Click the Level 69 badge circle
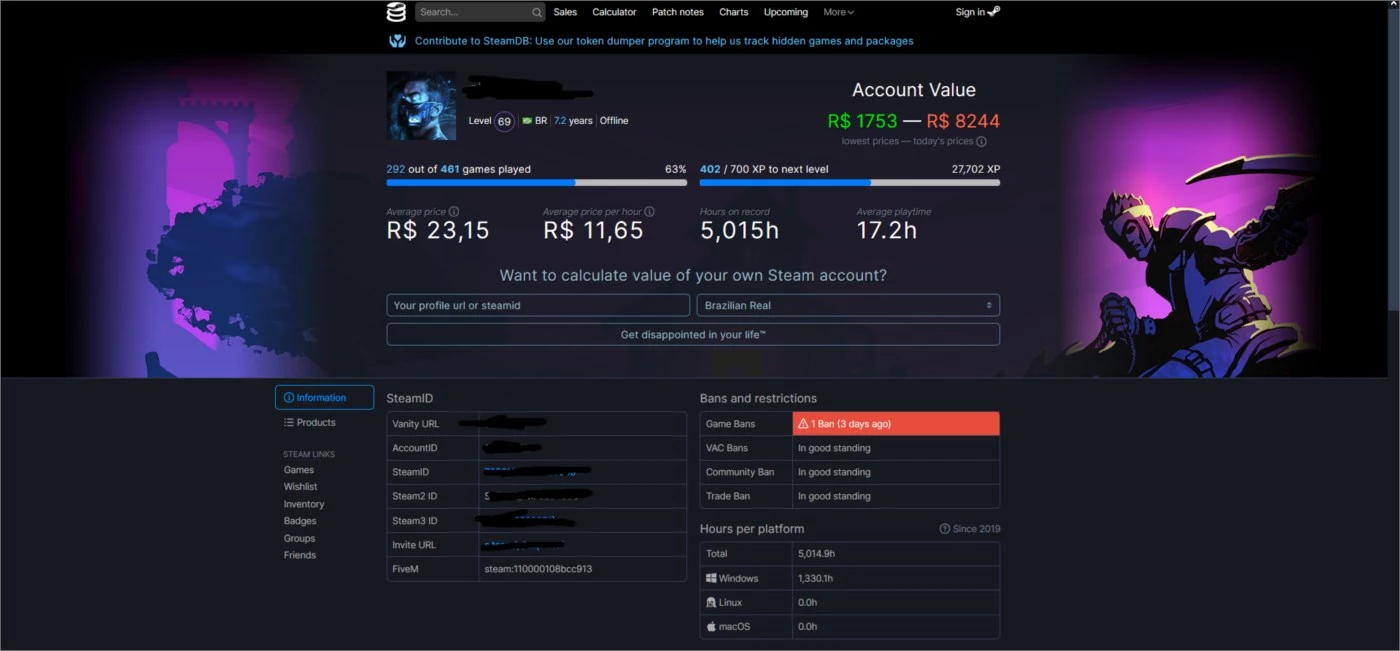The height and width of the screenshot is (651, 1400). (504, 121)
